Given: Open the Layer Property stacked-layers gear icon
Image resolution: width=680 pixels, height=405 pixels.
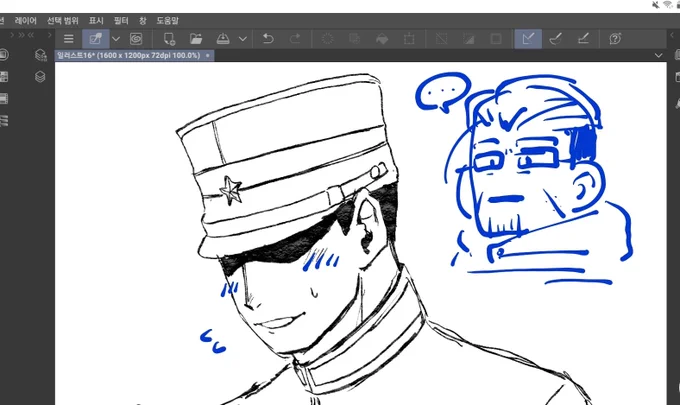Looking at the screenshot, I should [40, 55].
